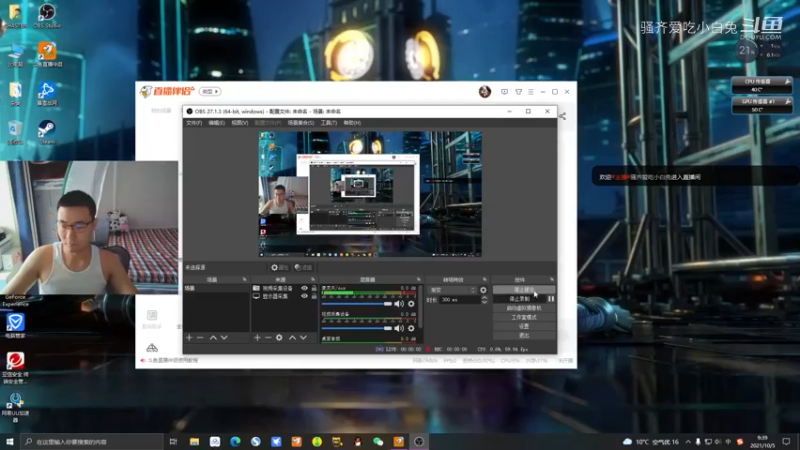Click the 设置 button in controls
The width and height of the screenshot is (800, 450).
click(x=524, y=327)
